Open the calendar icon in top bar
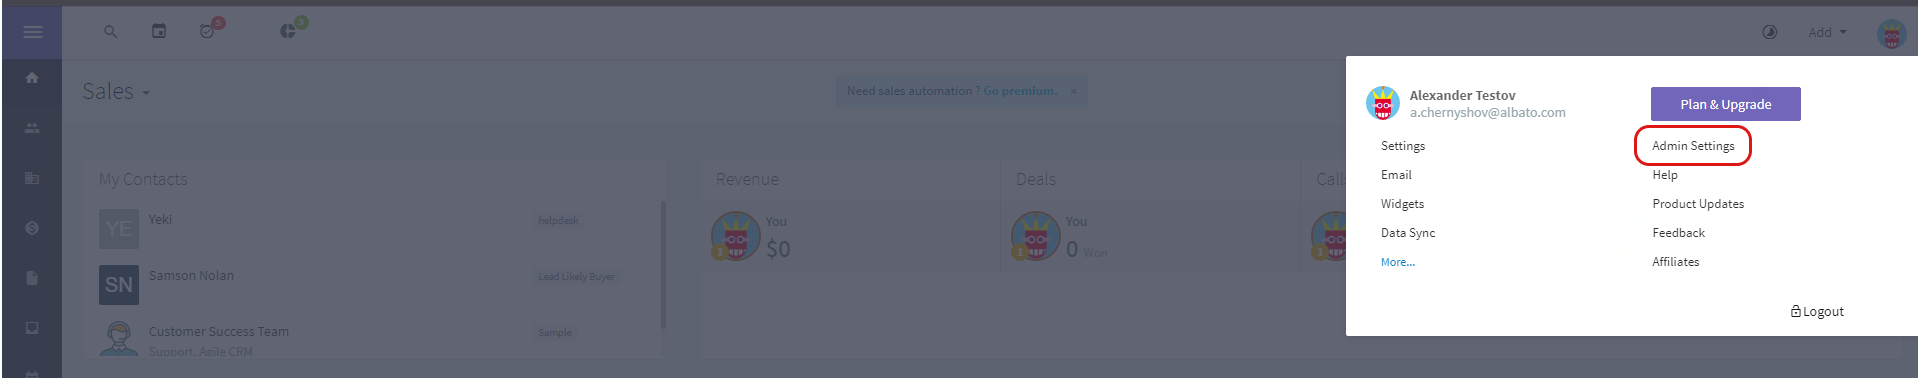Image resolution: width=1920 pixels, height=378 pixels. point(159,31)
